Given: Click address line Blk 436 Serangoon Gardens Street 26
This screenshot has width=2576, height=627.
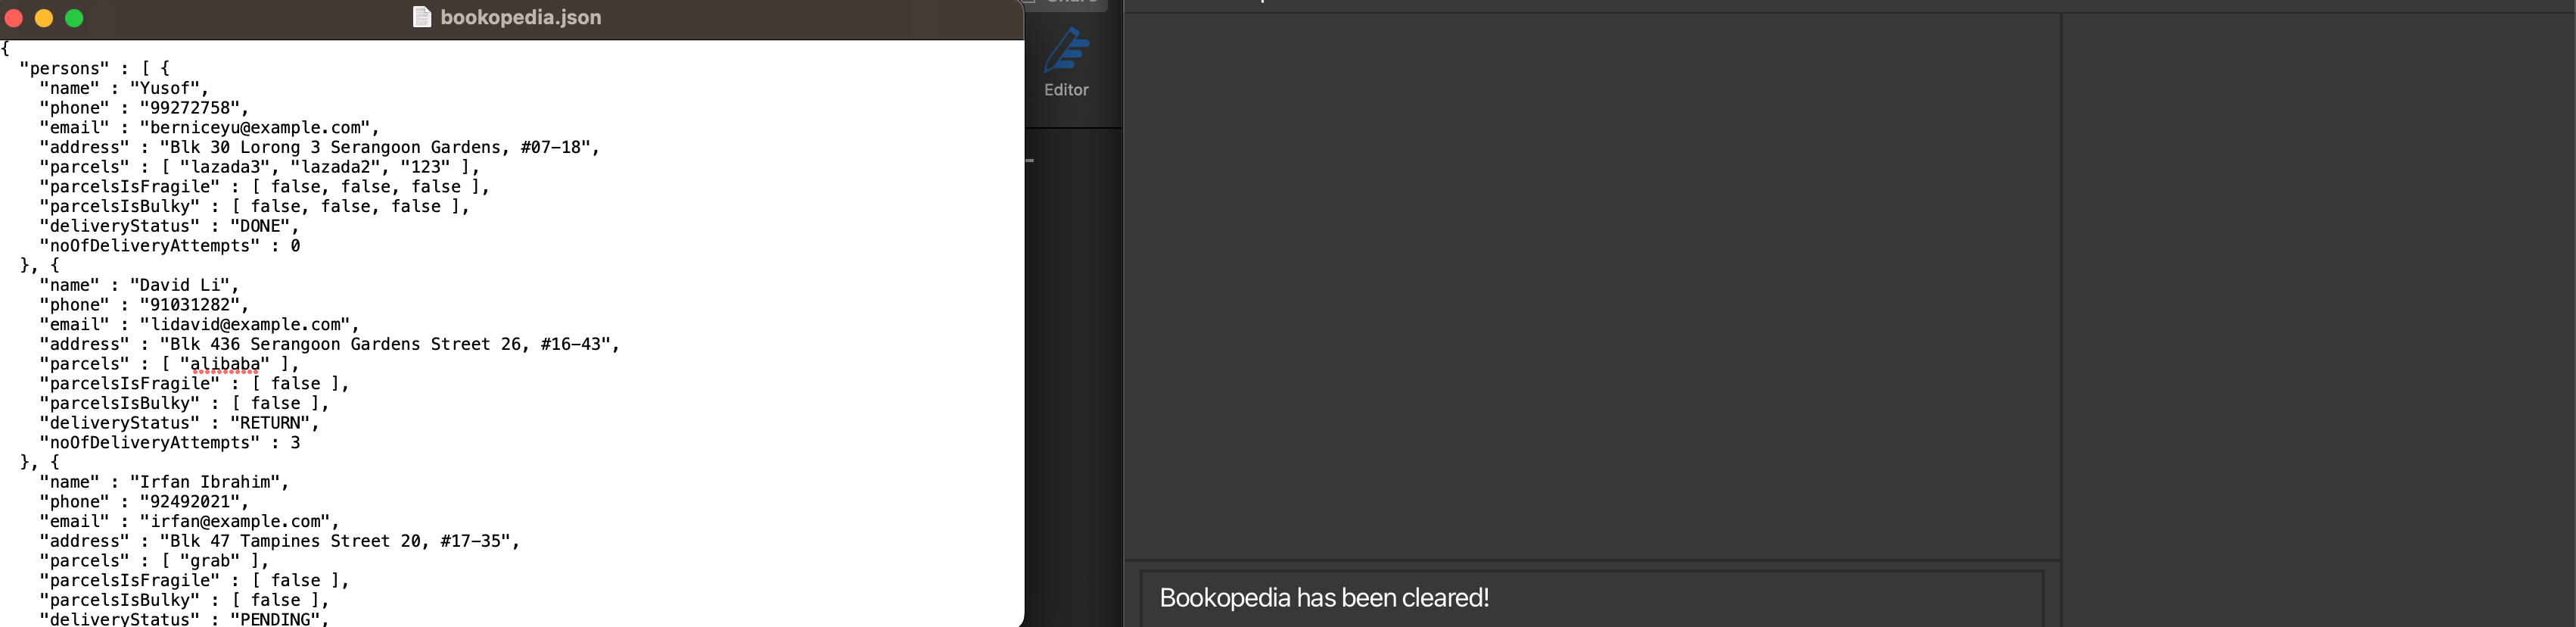Looking at the screenshot, I should [x=330, y=344].
